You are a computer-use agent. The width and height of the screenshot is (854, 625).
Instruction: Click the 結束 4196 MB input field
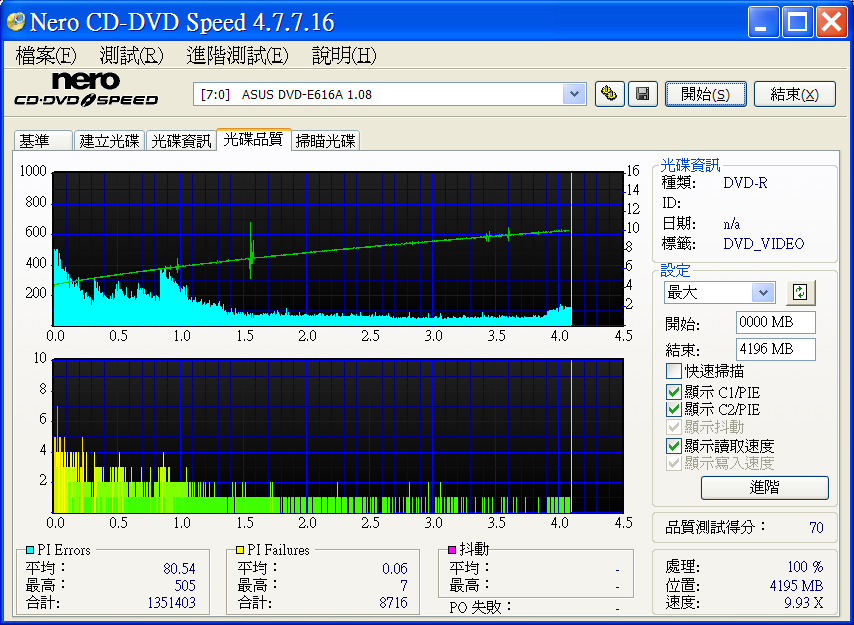click(776, 349)
